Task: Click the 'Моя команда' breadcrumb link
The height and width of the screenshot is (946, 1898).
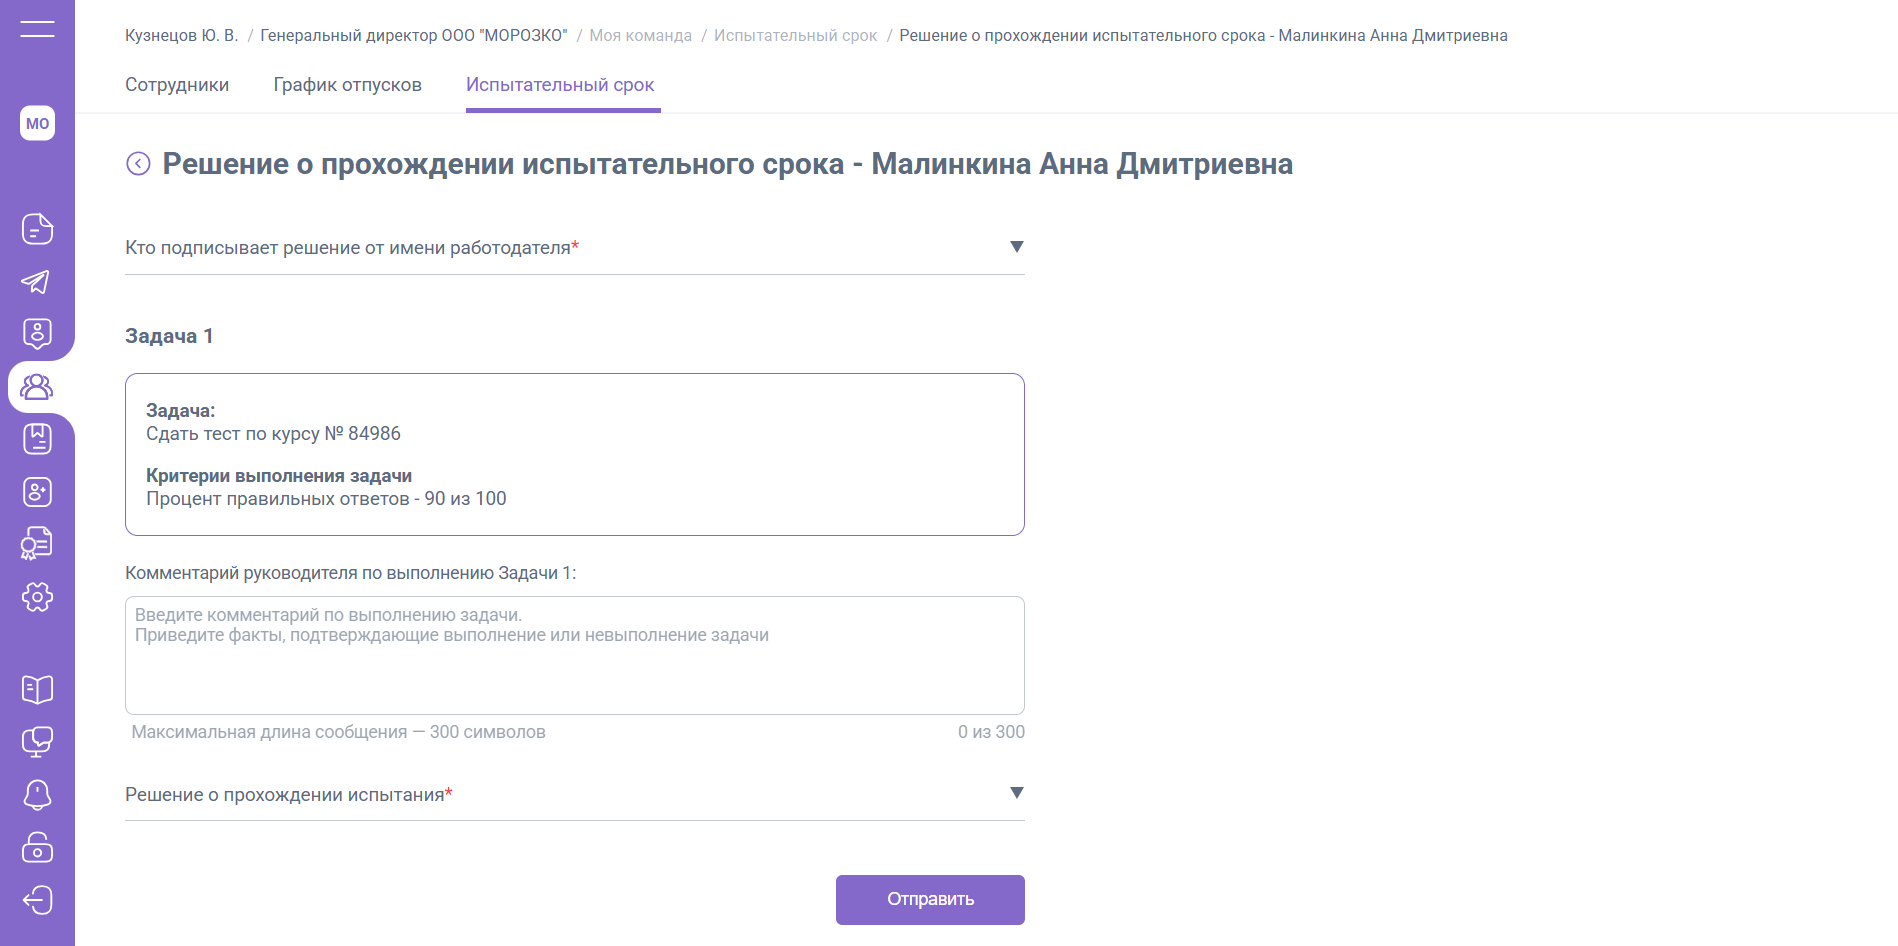Action: [x=640, y=36]
